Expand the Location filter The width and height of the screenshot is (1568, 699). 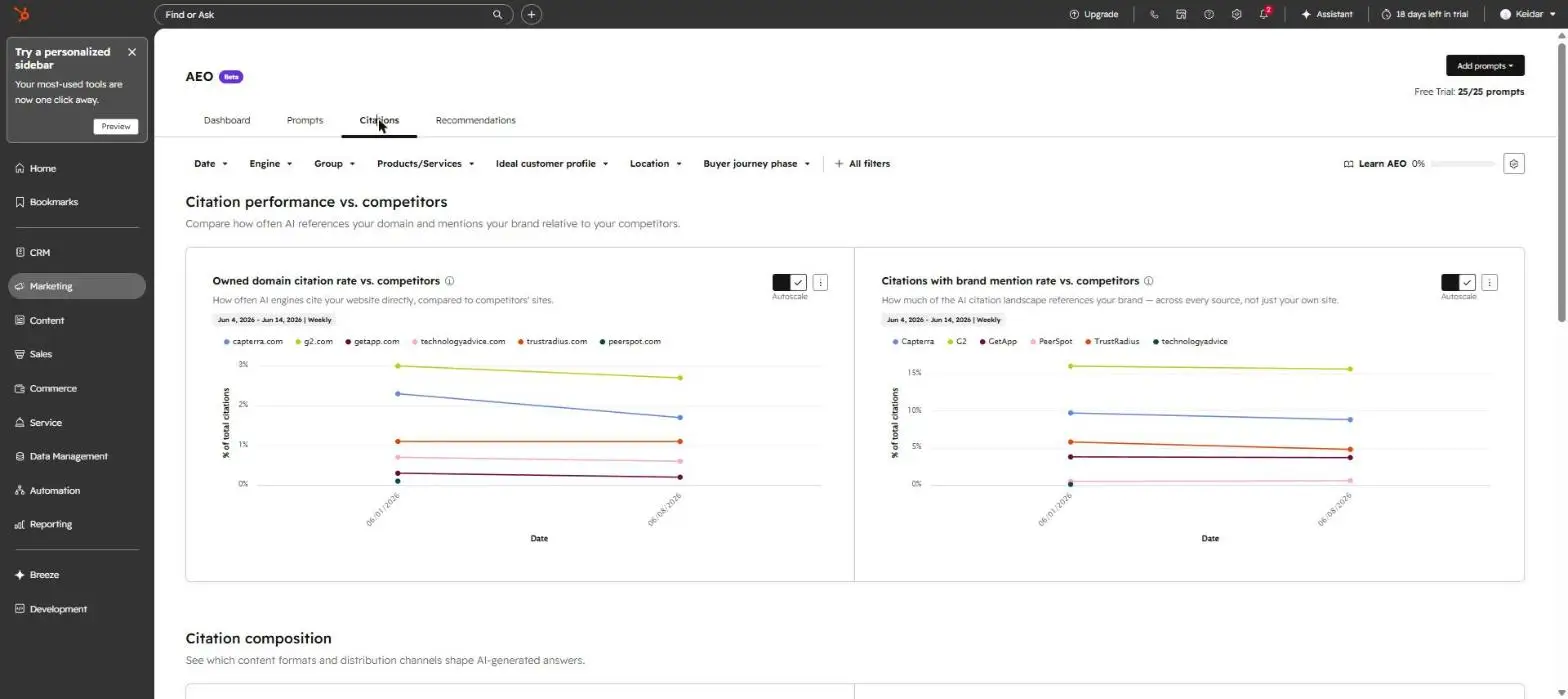pos(656,164)
